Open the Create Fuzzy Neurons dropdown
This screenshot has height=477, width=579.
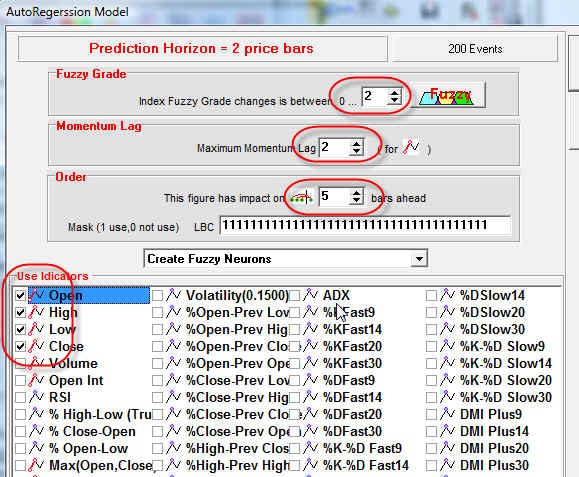(x=419, y=259)
